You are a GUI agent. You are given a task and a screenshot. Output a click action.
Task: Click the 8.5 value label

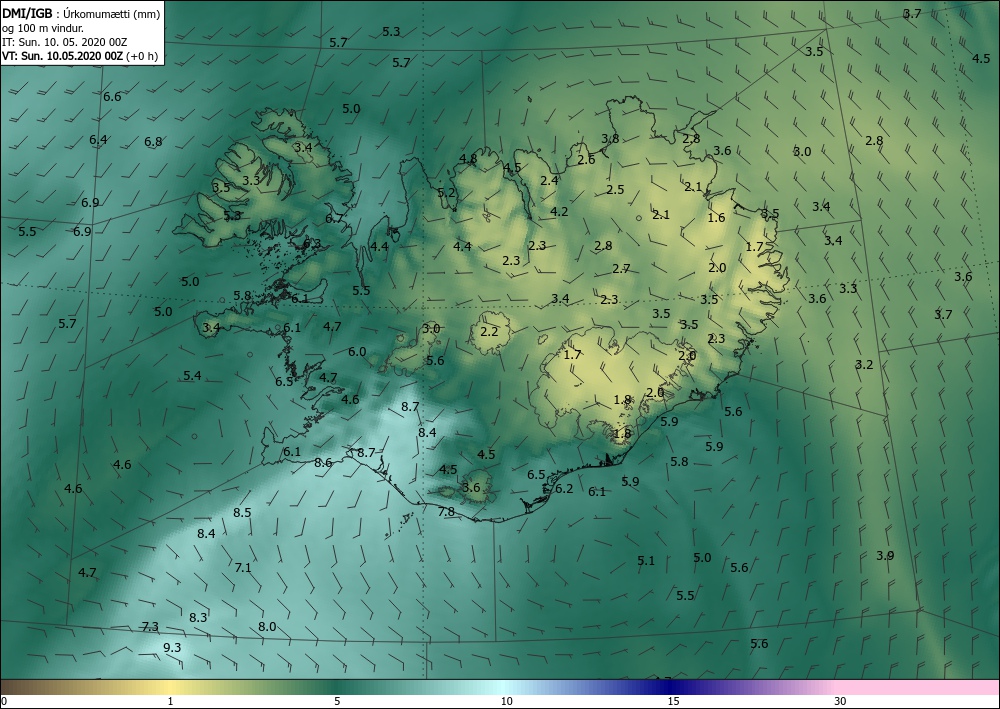coord(242,513)
